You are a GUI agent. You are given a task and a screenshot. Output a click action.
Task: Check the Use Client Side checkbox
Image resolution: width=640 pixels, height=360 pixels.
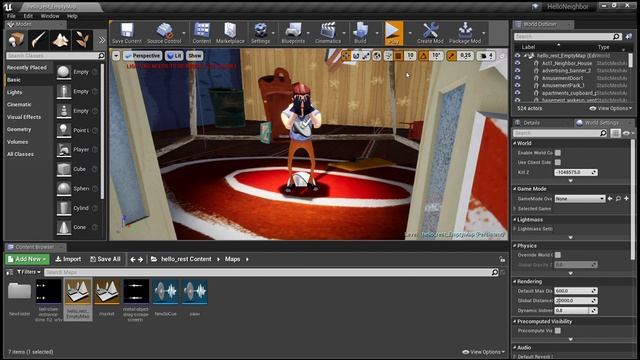point(558,162)
